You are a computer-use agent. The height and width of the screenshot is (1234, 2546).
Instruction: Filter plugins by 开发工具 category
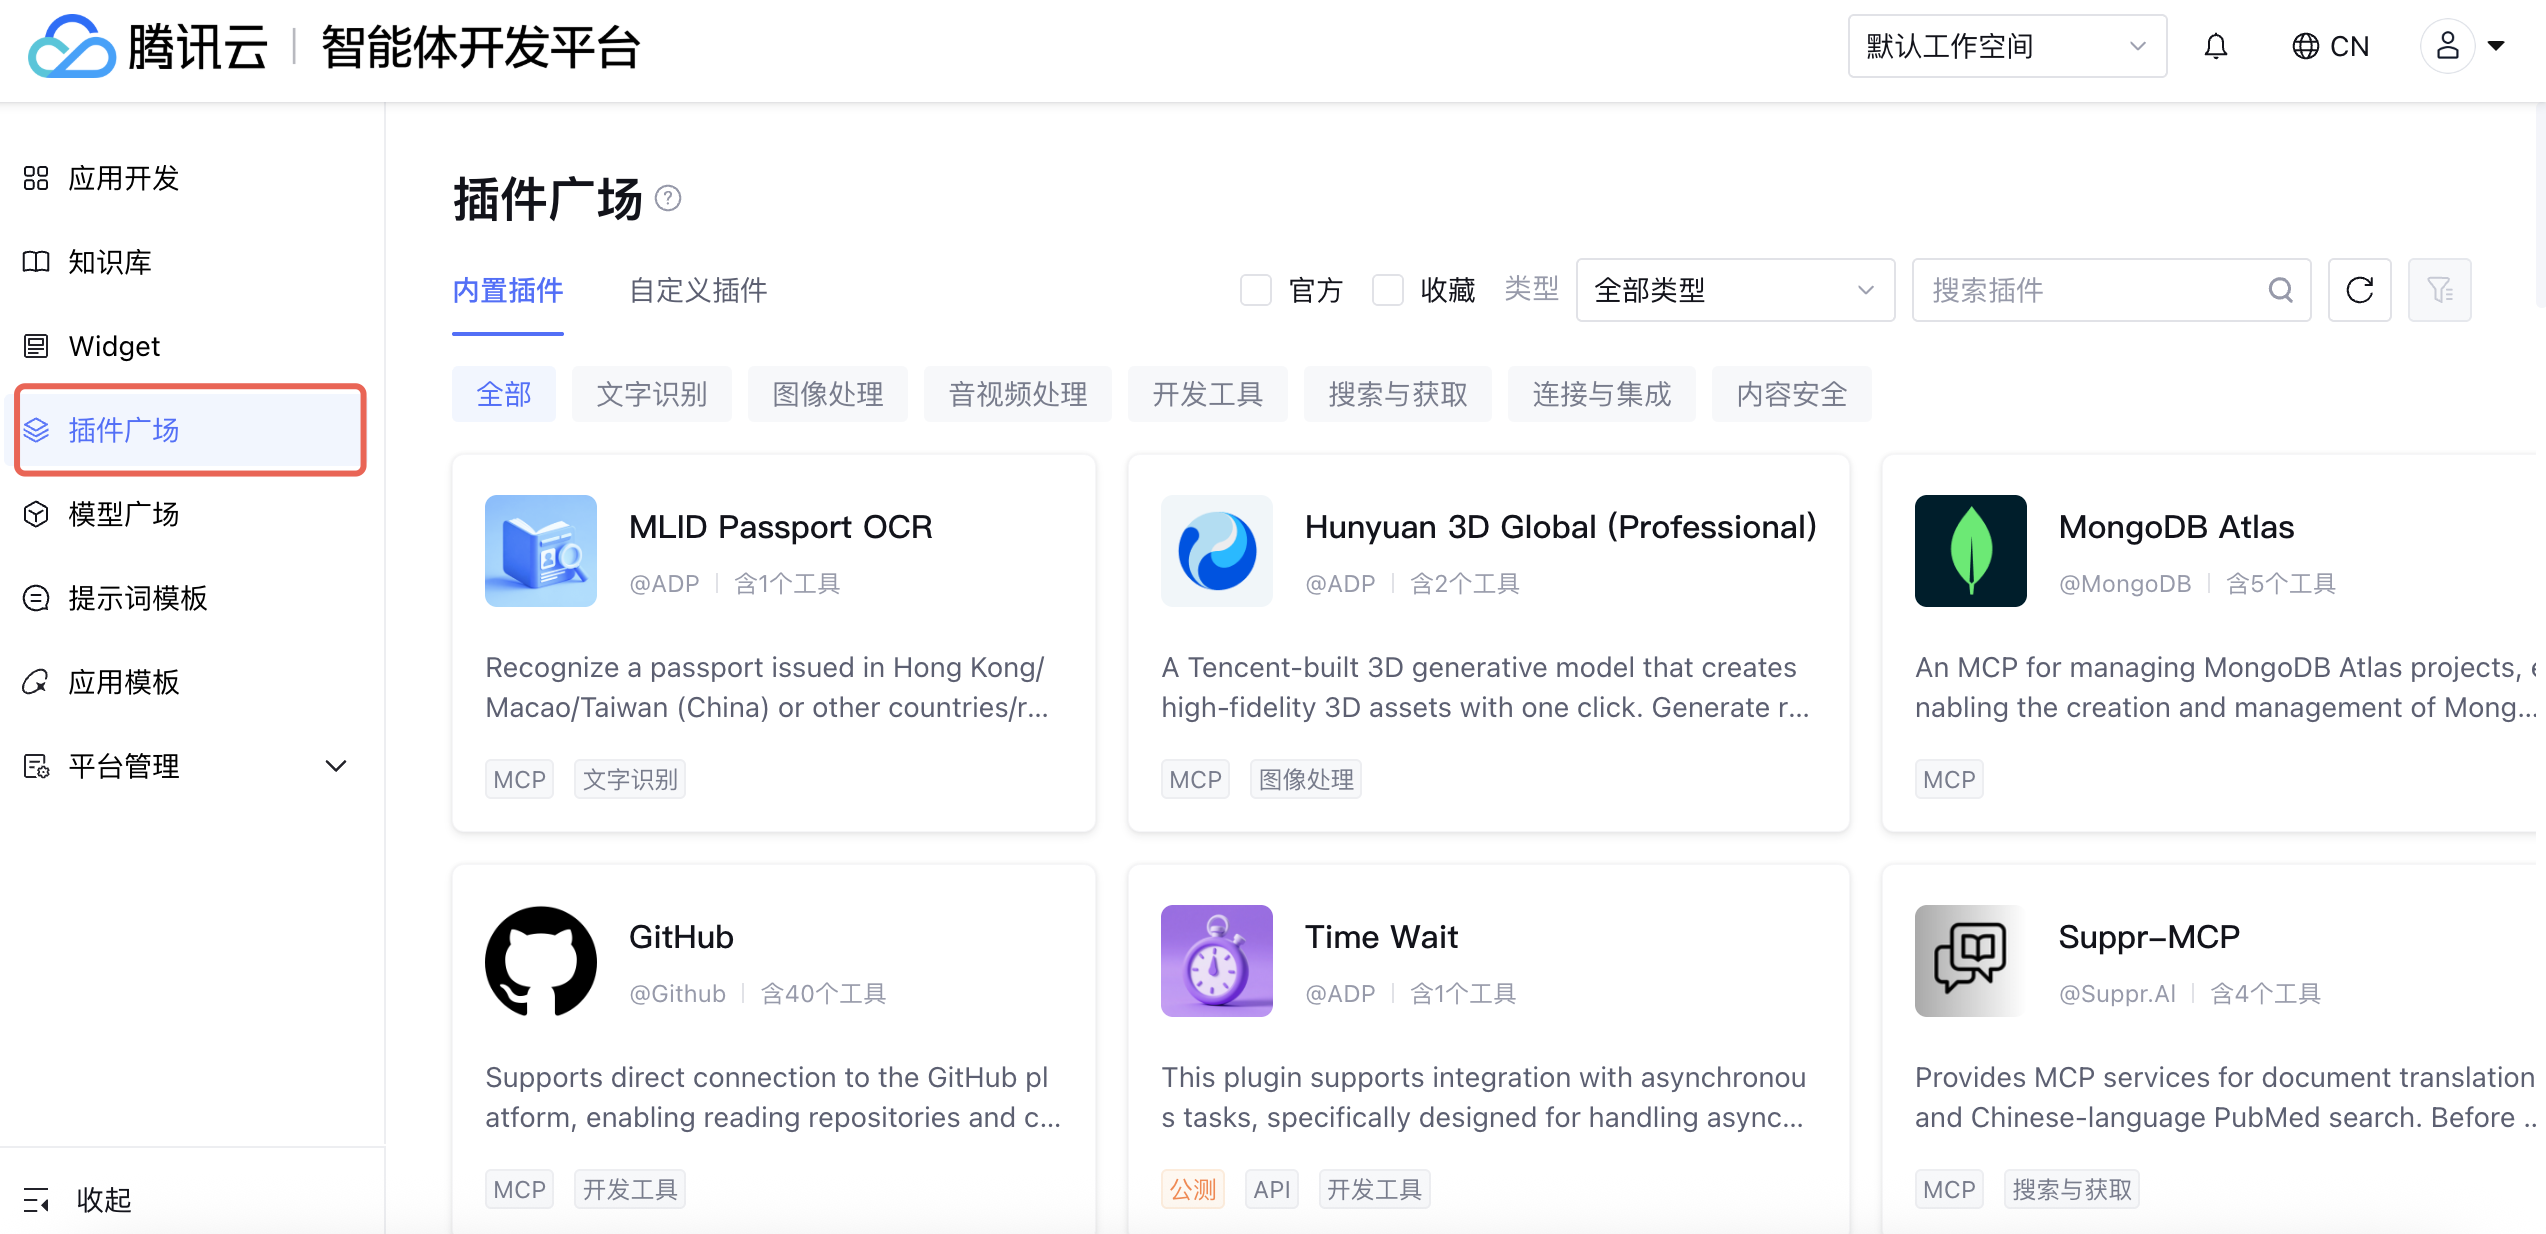pos(1207,394)
